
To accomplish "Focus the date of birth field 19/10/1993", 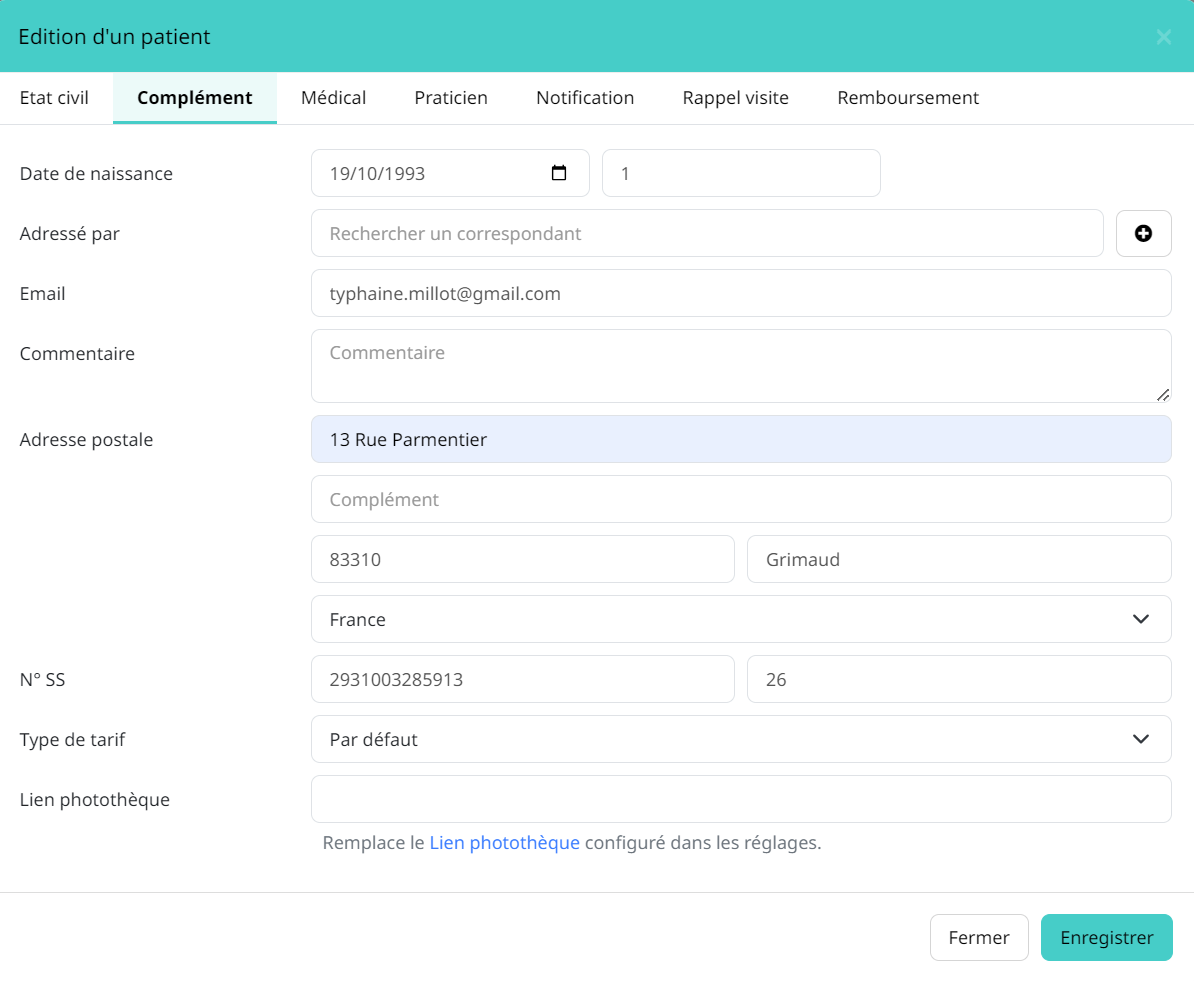I will click(x=450, y=173).
